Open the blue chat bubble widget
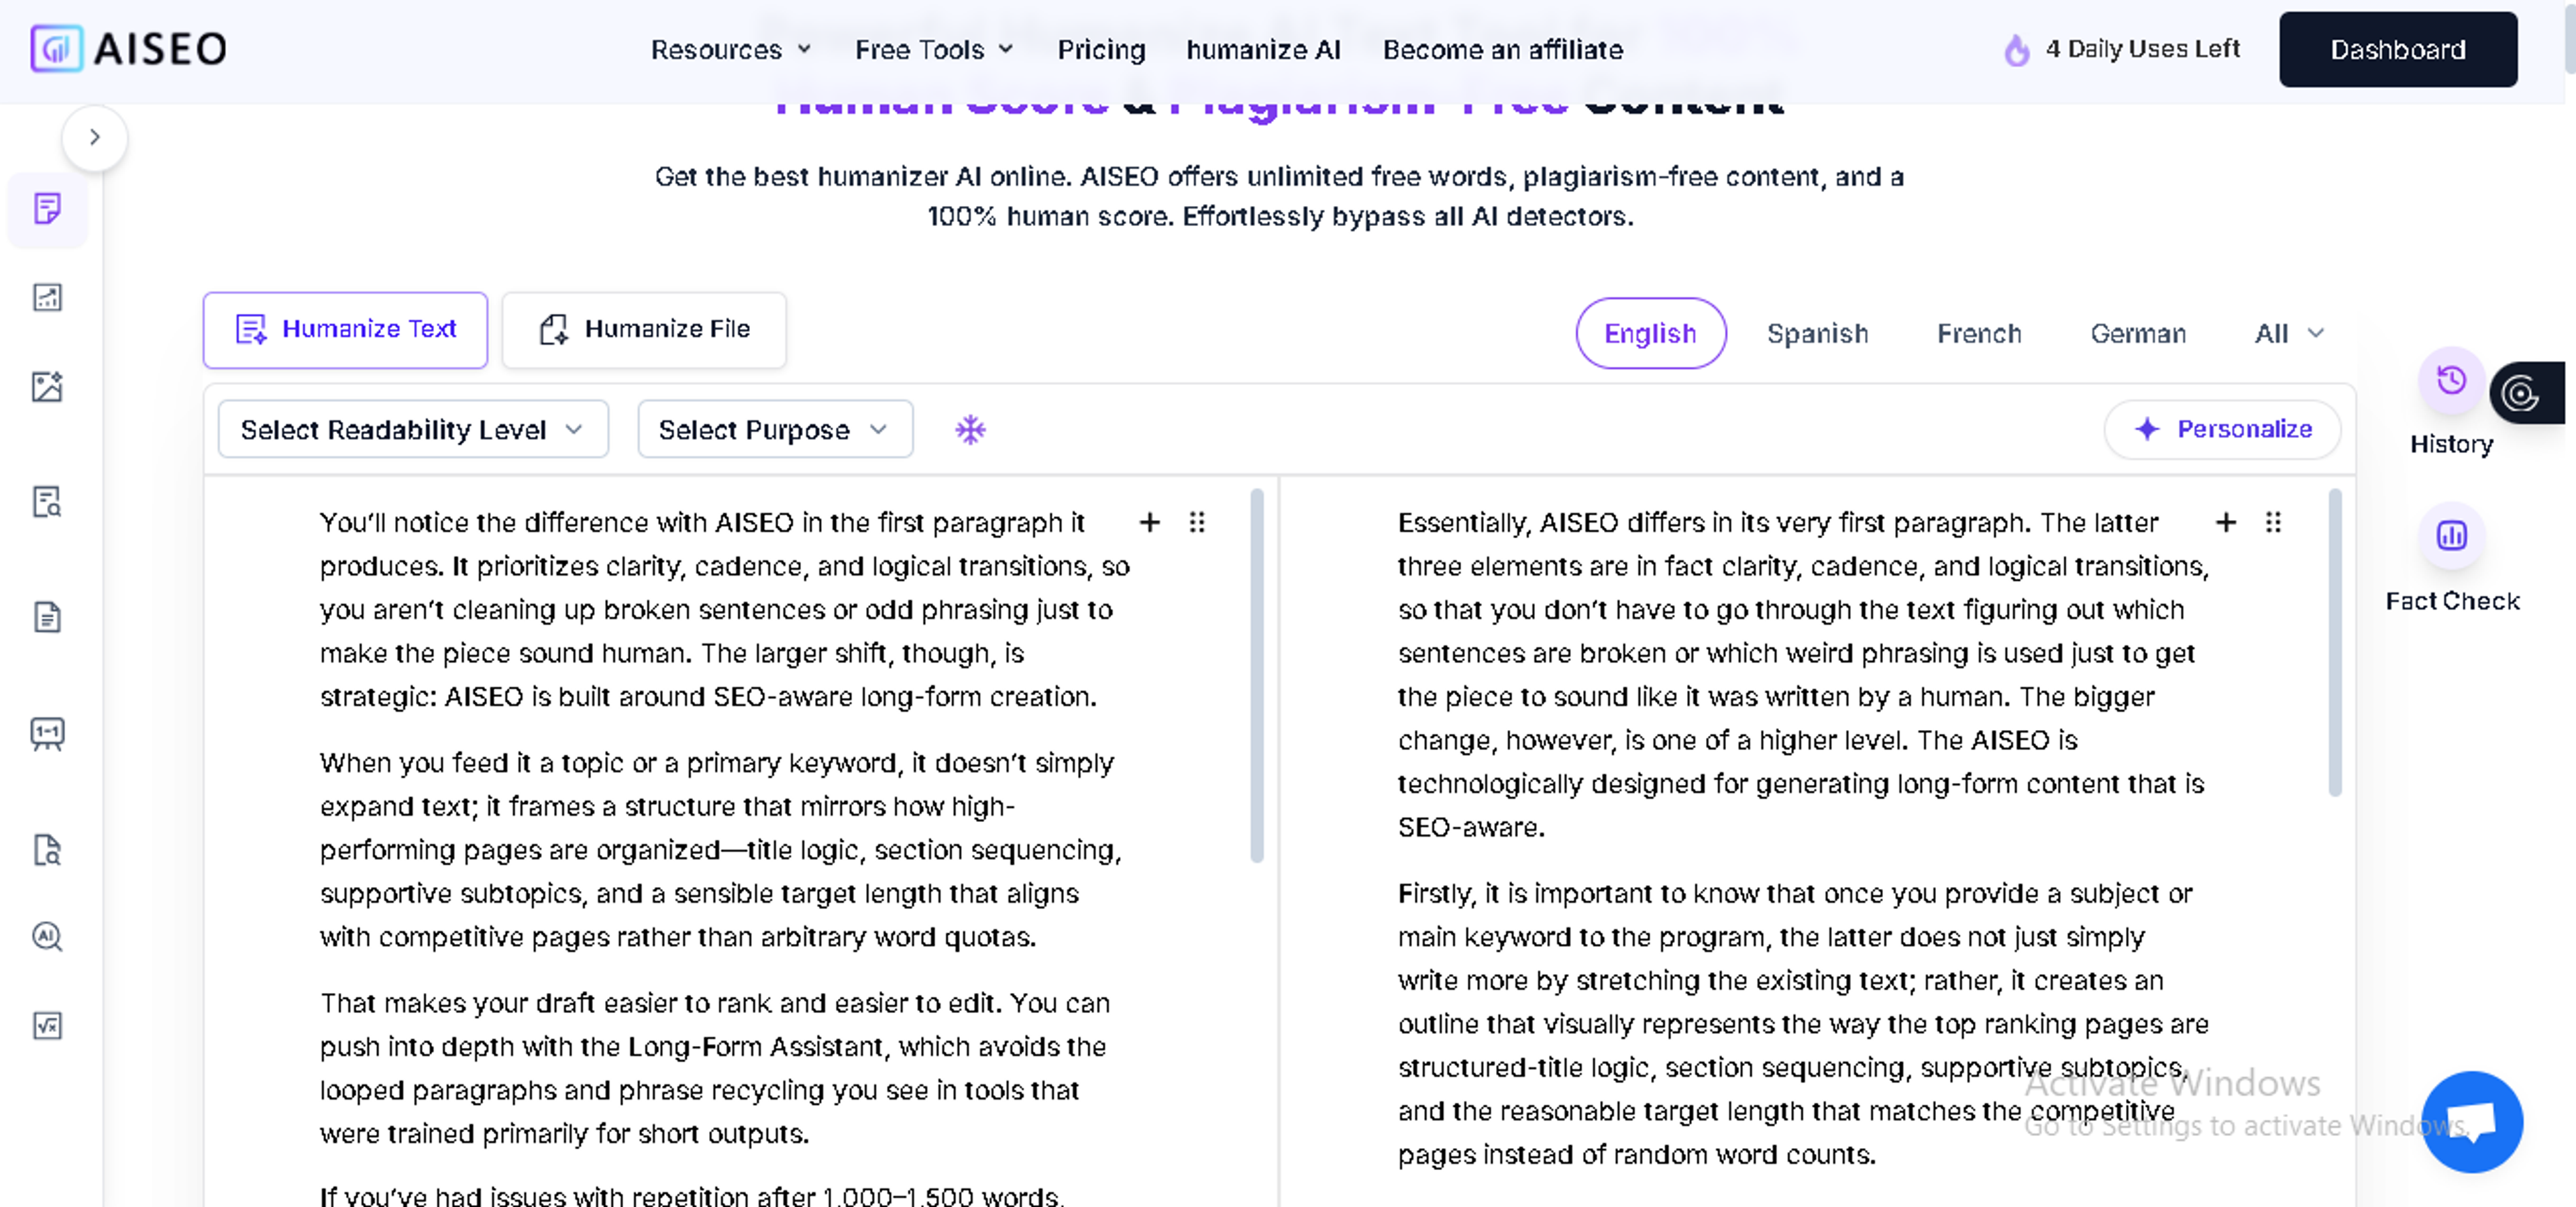Screen dimensions: 2576x1207 click(x=2472, y=1121)
